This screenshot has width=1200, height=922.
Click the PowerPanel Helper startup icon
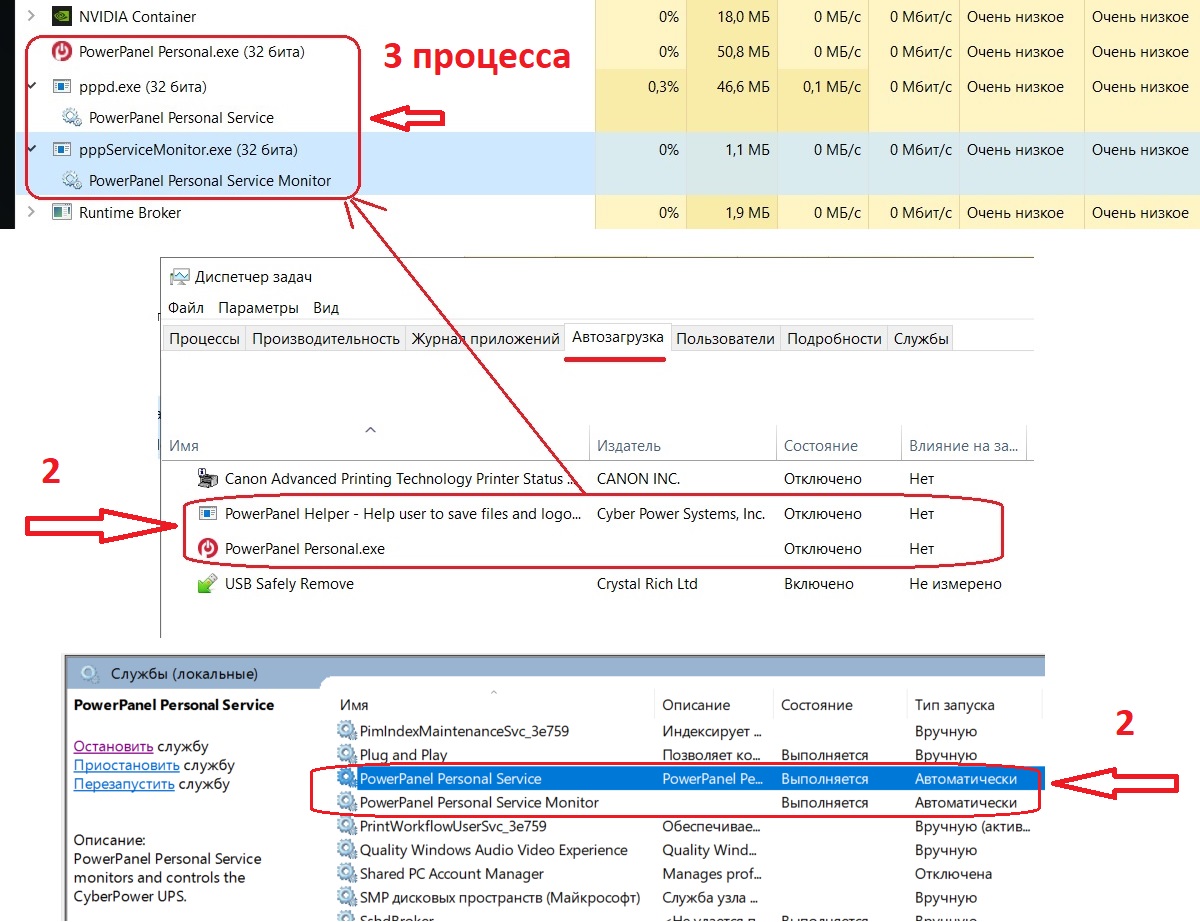(x=208, y=514)
